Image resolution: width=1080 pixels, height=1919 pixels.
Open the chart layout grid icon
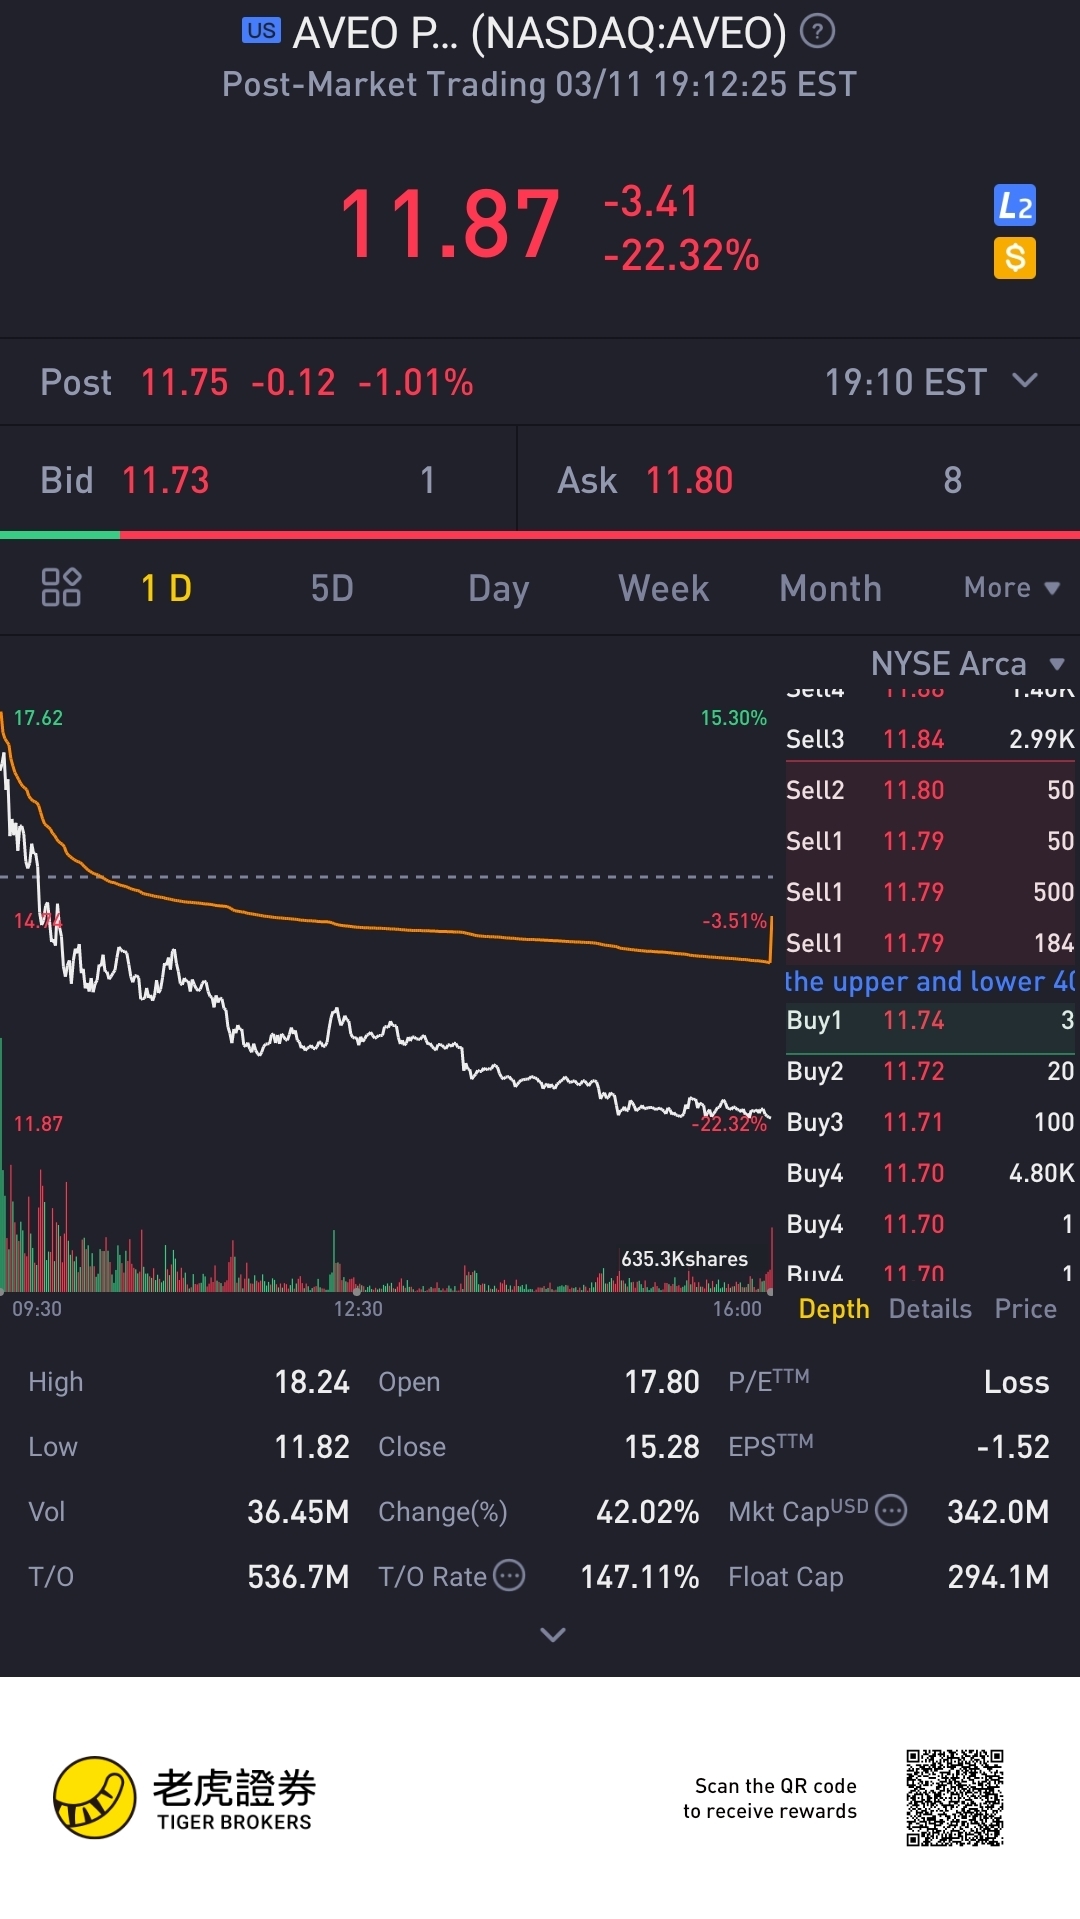[x=61, y=588]
